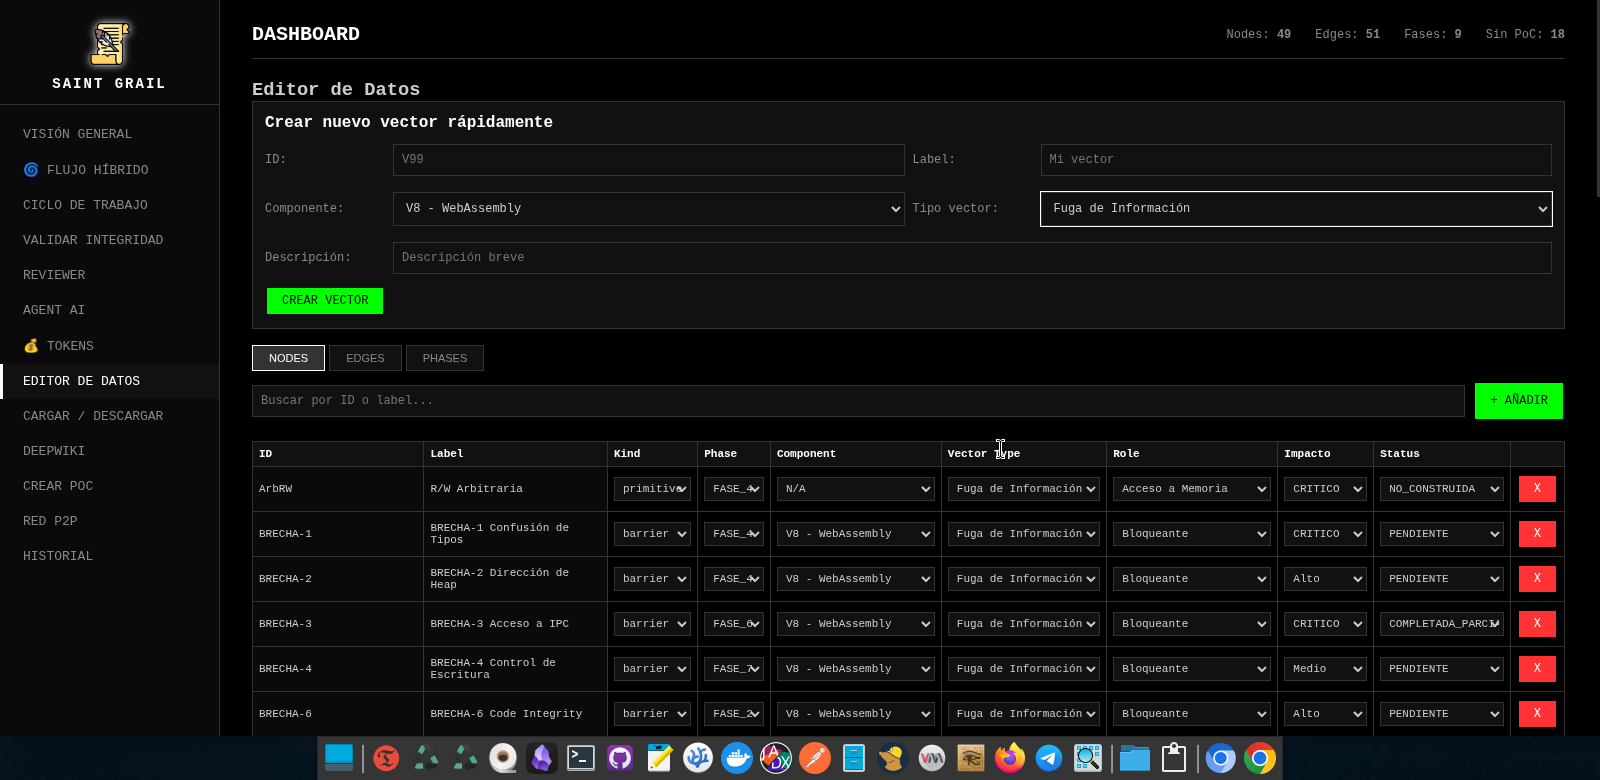The image size is (1600, 780).
Task: Click the money bag icon beside Tokens
Action: (31, 346)
